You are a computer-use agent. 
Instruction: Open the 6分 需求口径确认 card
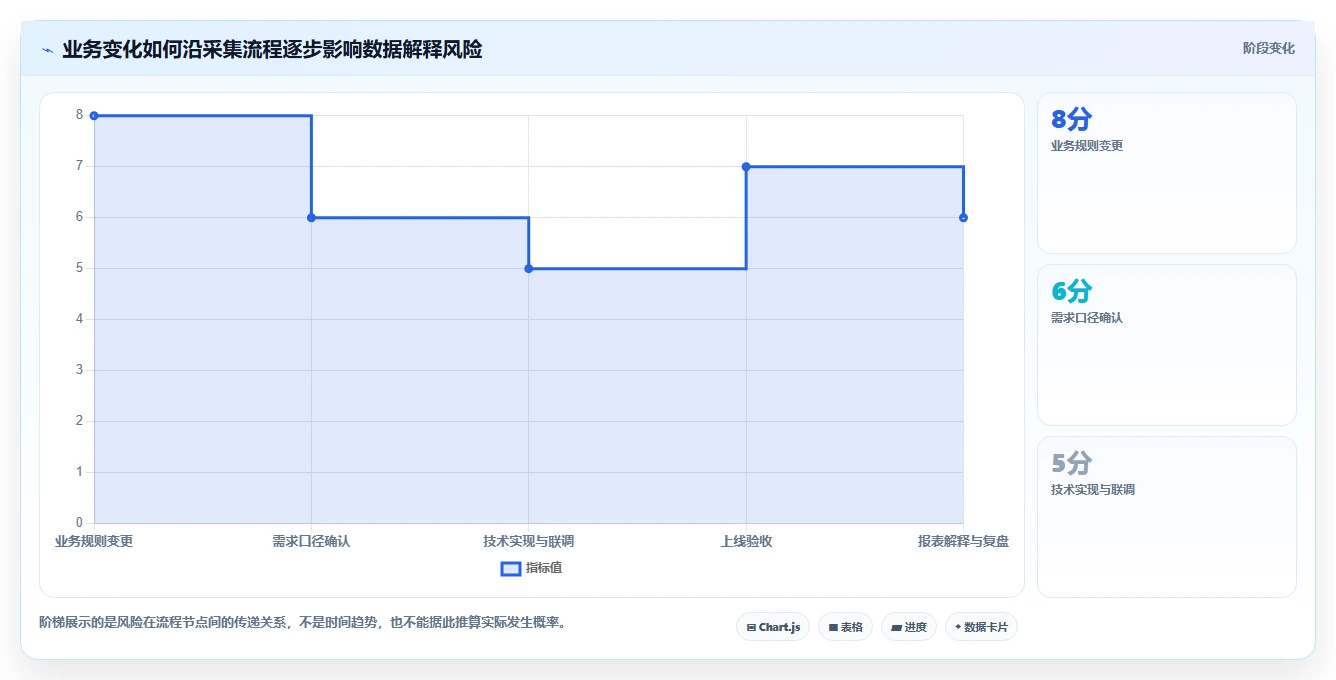click(1167, 345)
